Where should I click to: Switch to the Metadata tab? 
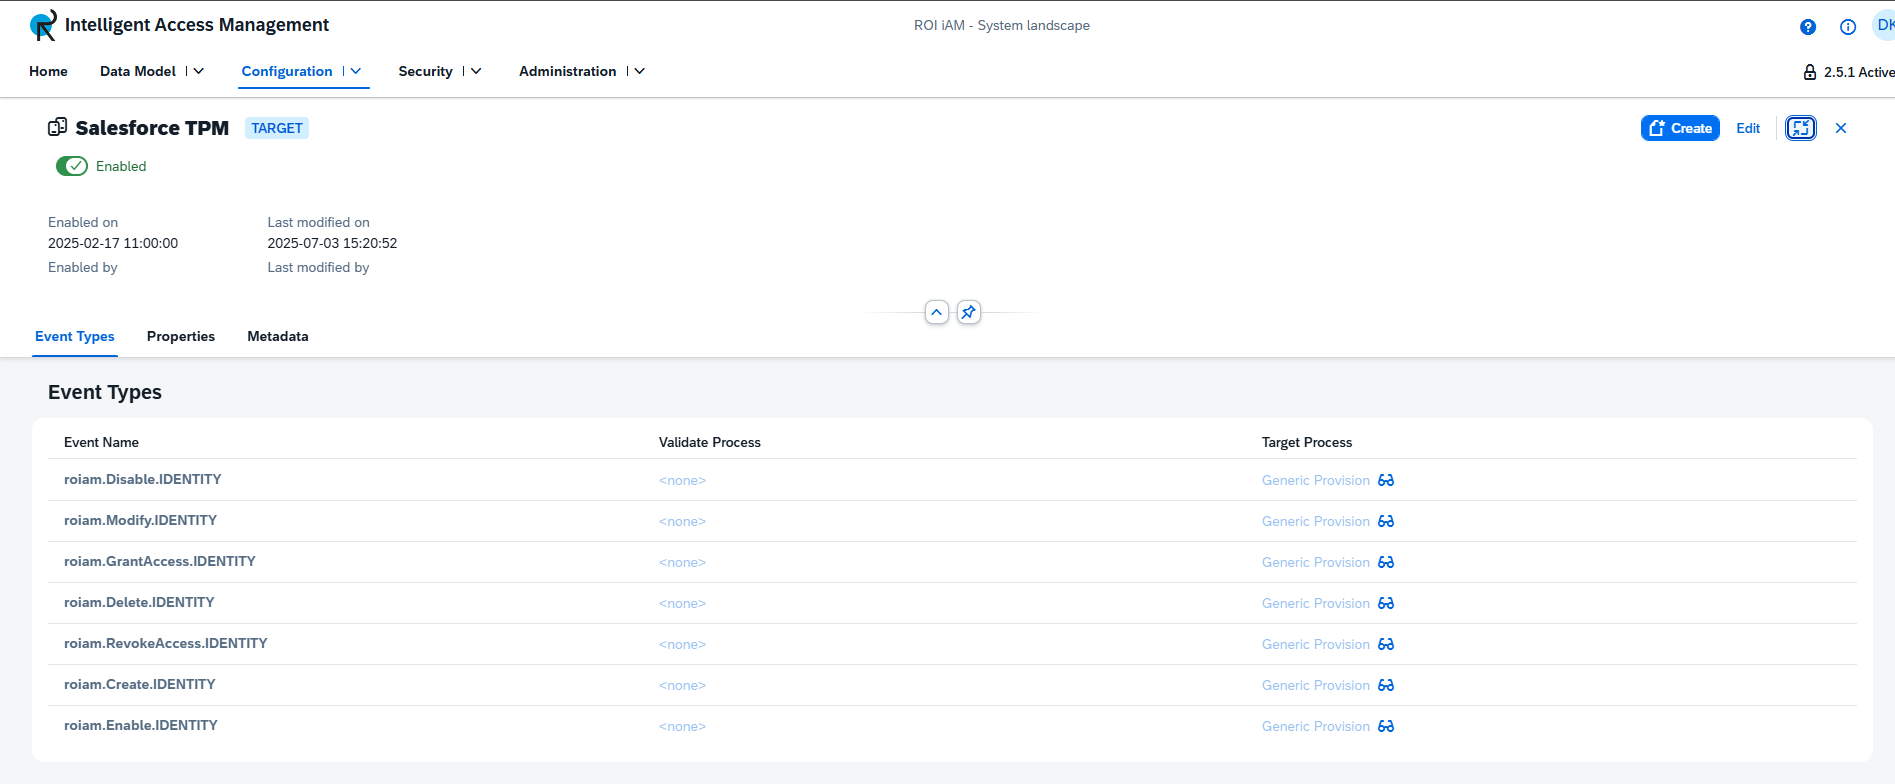coord(278,336)
